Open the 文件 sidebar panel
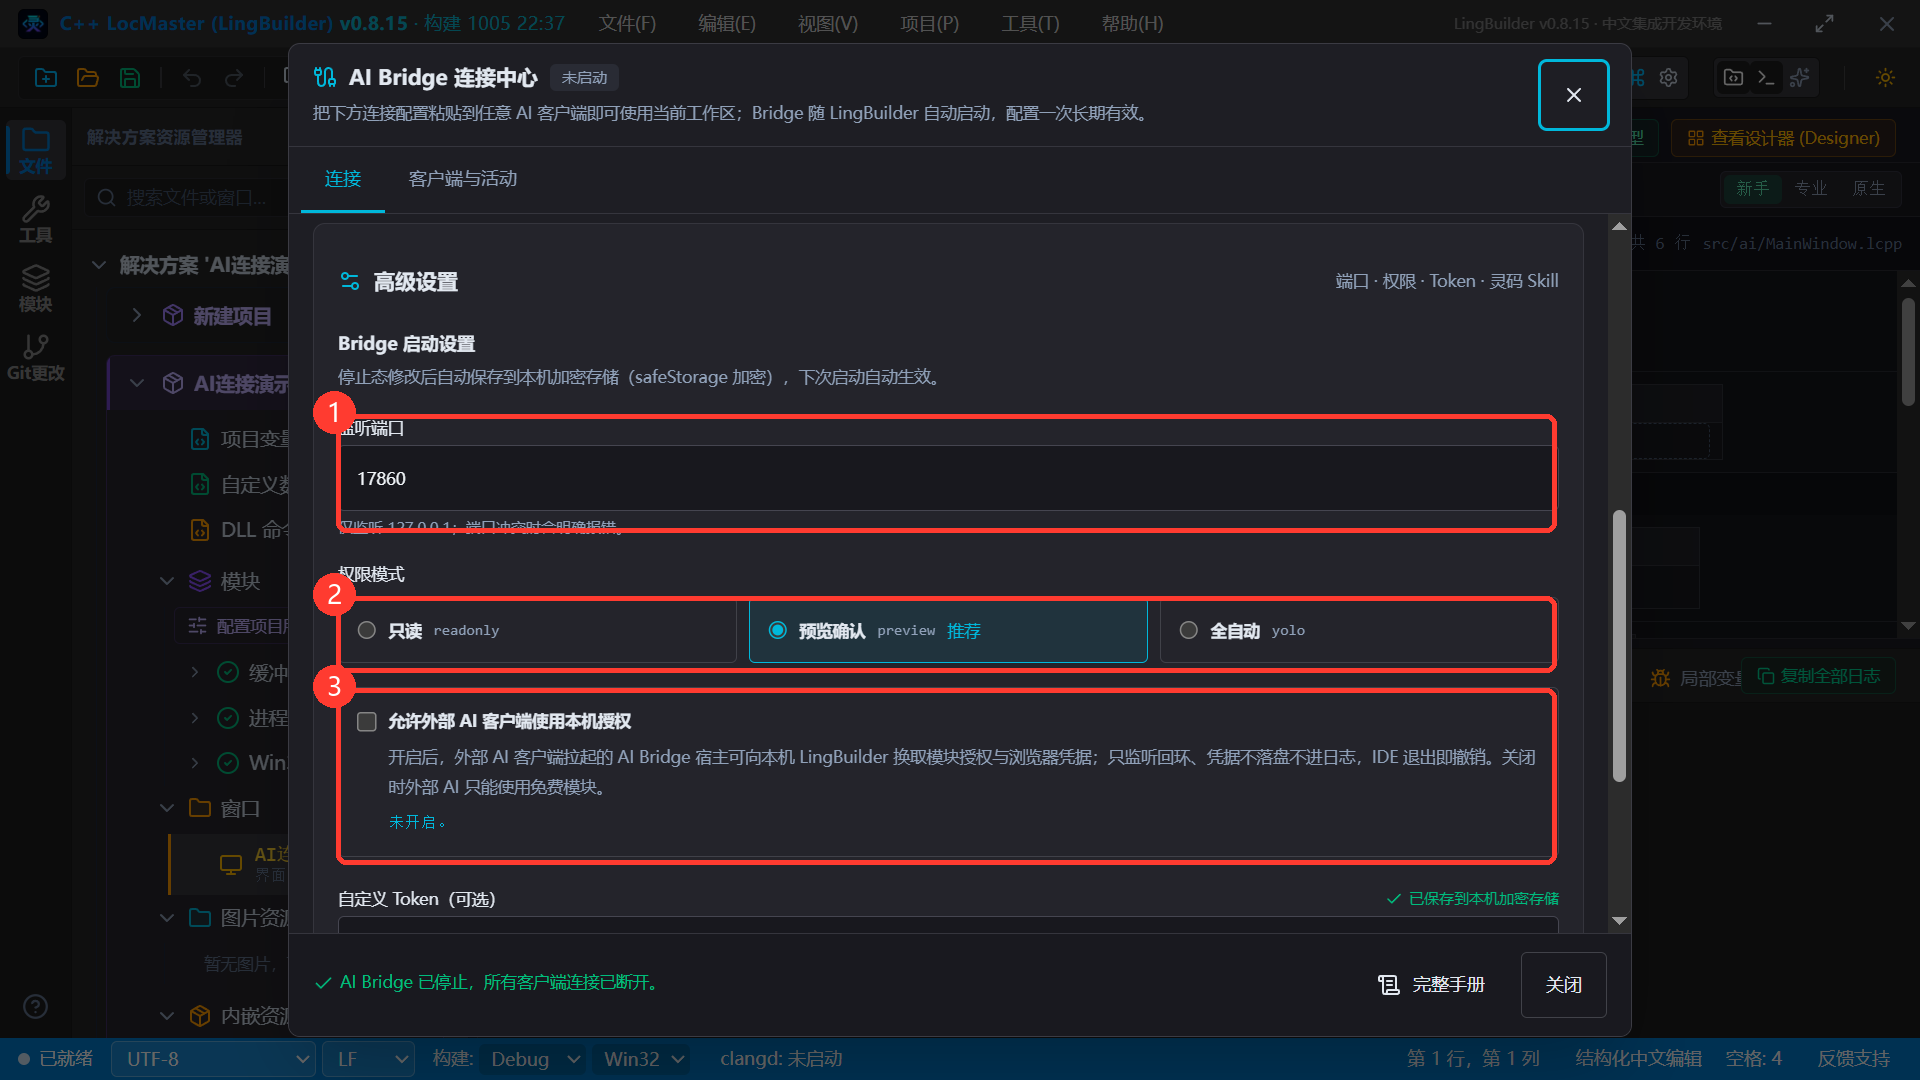This screenshot has height=1080, width=1920. [36, 151]
